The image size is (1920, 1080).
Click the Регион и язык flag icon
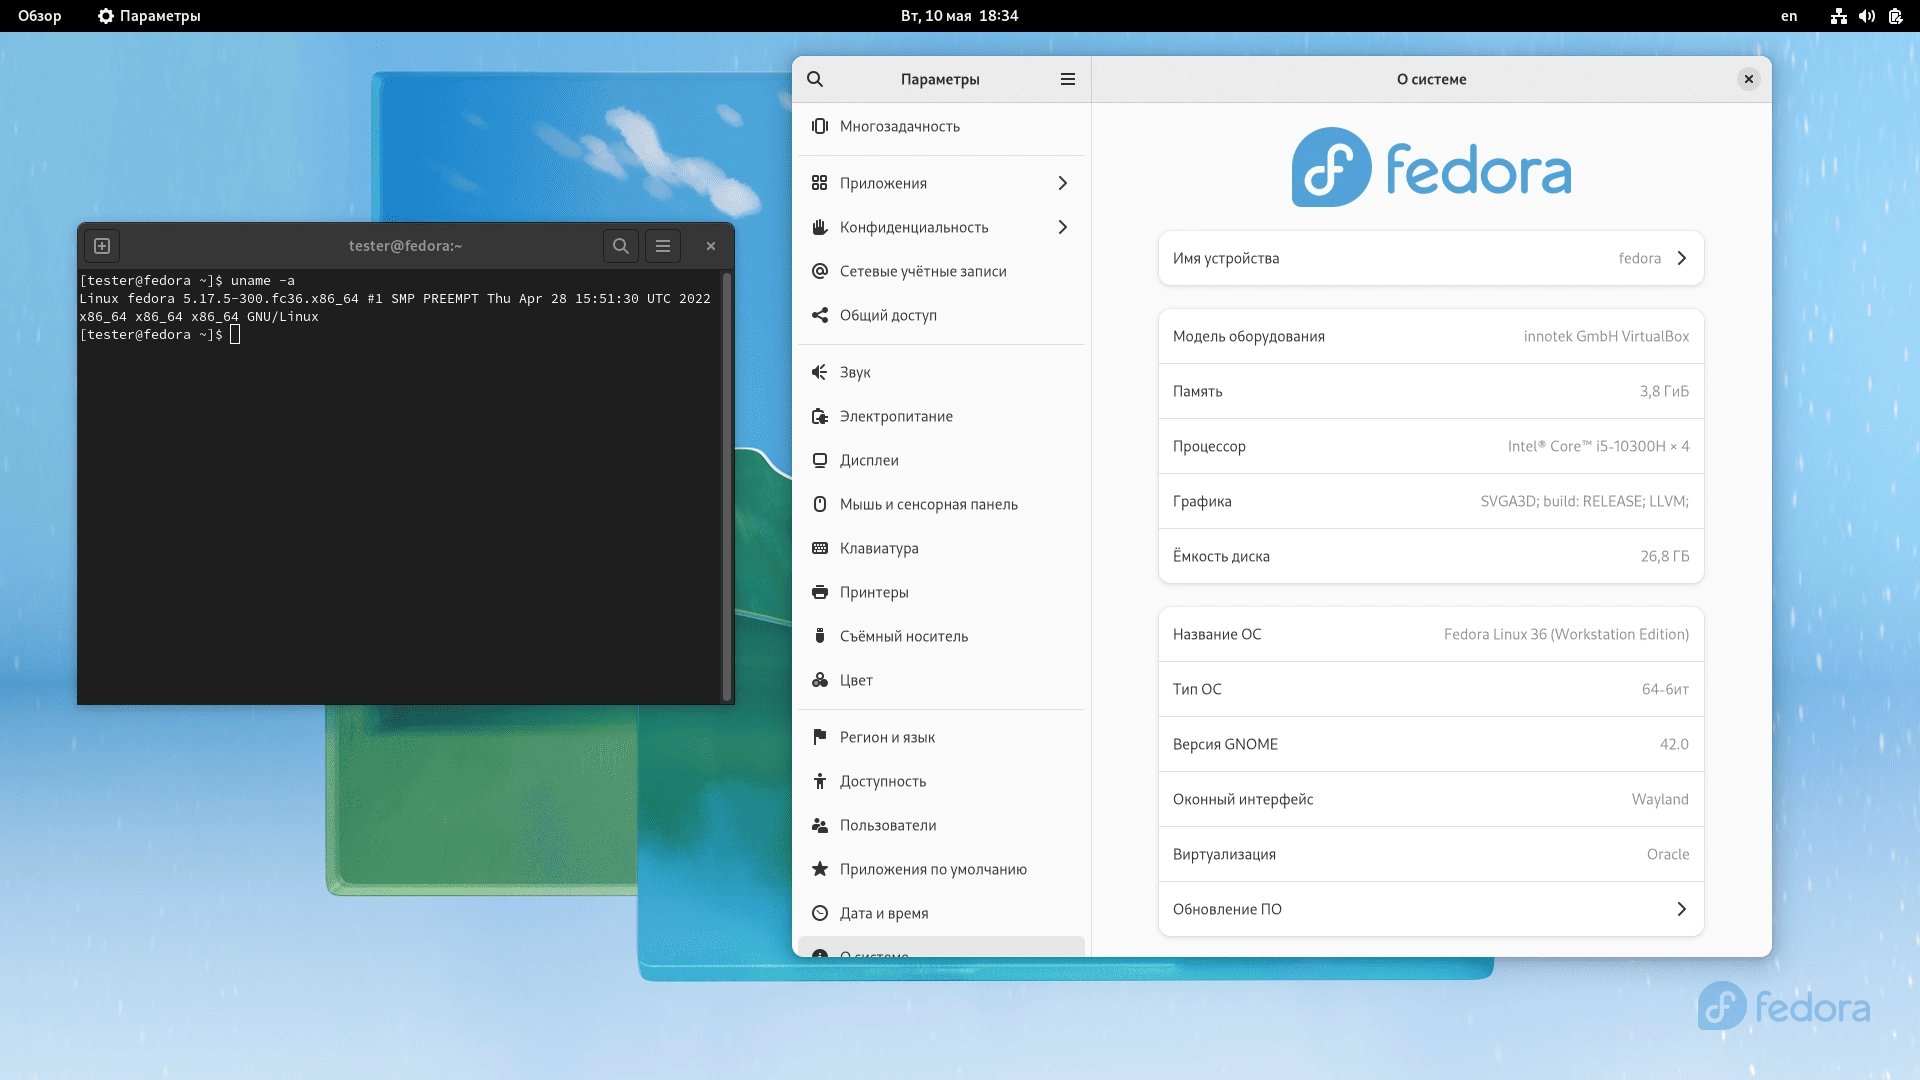[820, 737]
